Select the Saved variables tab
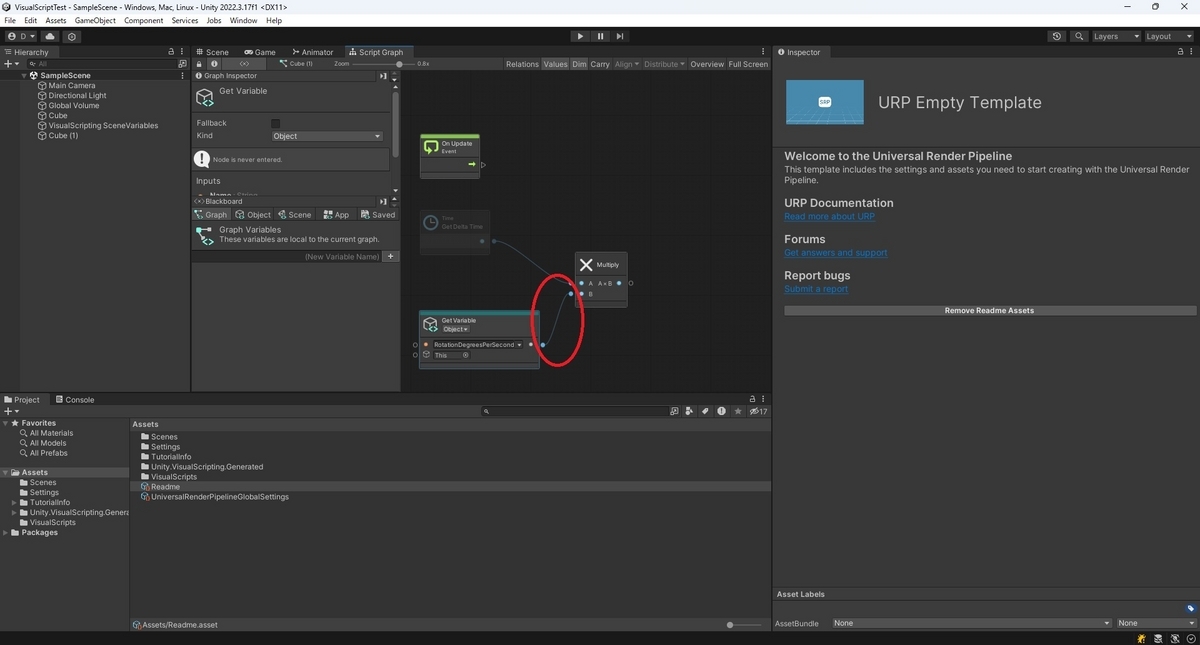1200x645 pixels. point(378,215)
